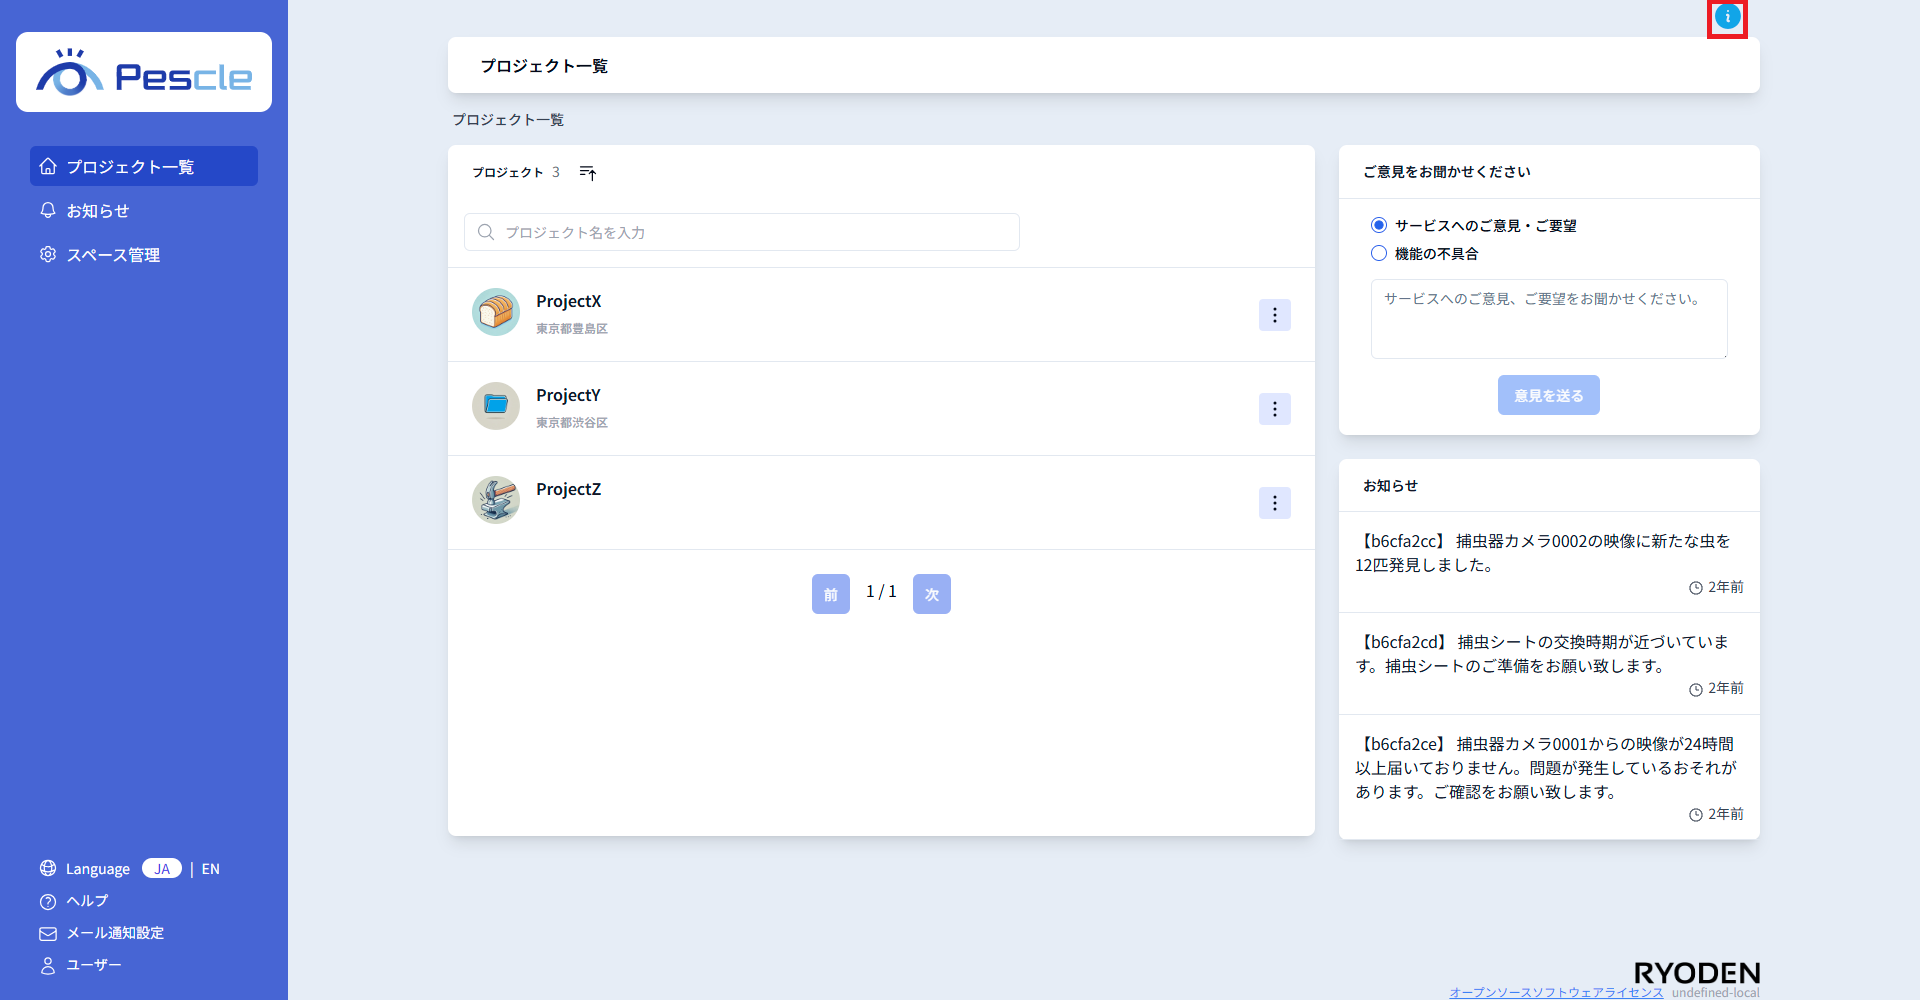Switch language to EN
The height and width of the screenshot is (1000, 1920).
tap(210, 869)
